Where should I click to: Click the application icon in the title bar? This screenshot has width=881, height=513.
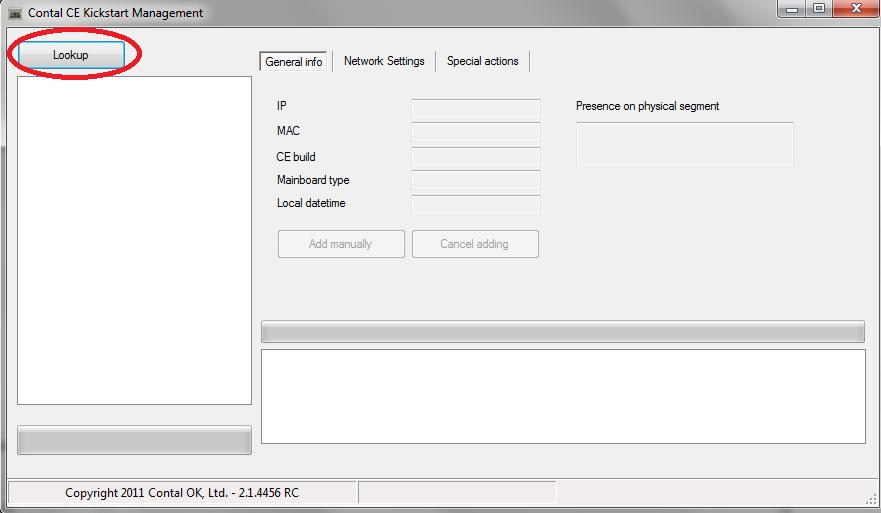pyautogui.click(x=15, y=13)
